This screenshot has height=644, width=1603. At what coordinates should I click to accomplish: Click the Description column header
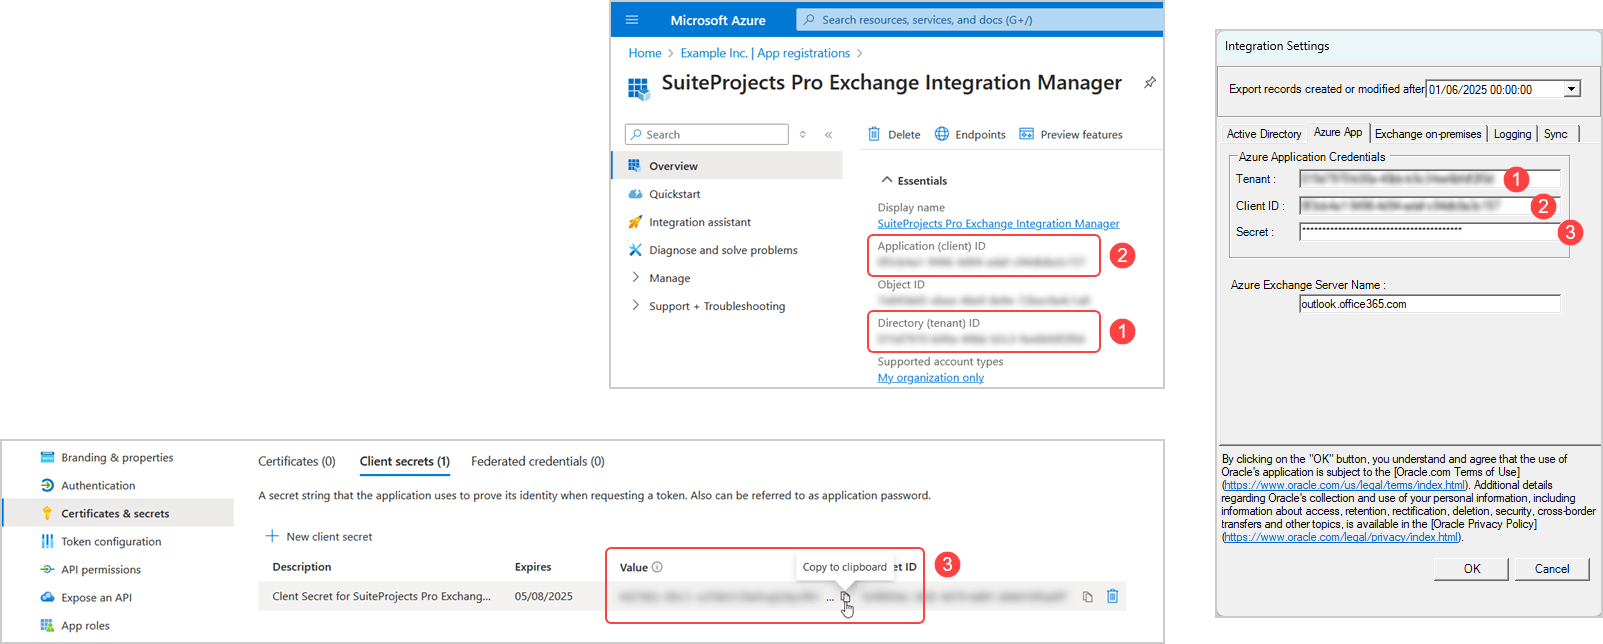click(302, 567)
